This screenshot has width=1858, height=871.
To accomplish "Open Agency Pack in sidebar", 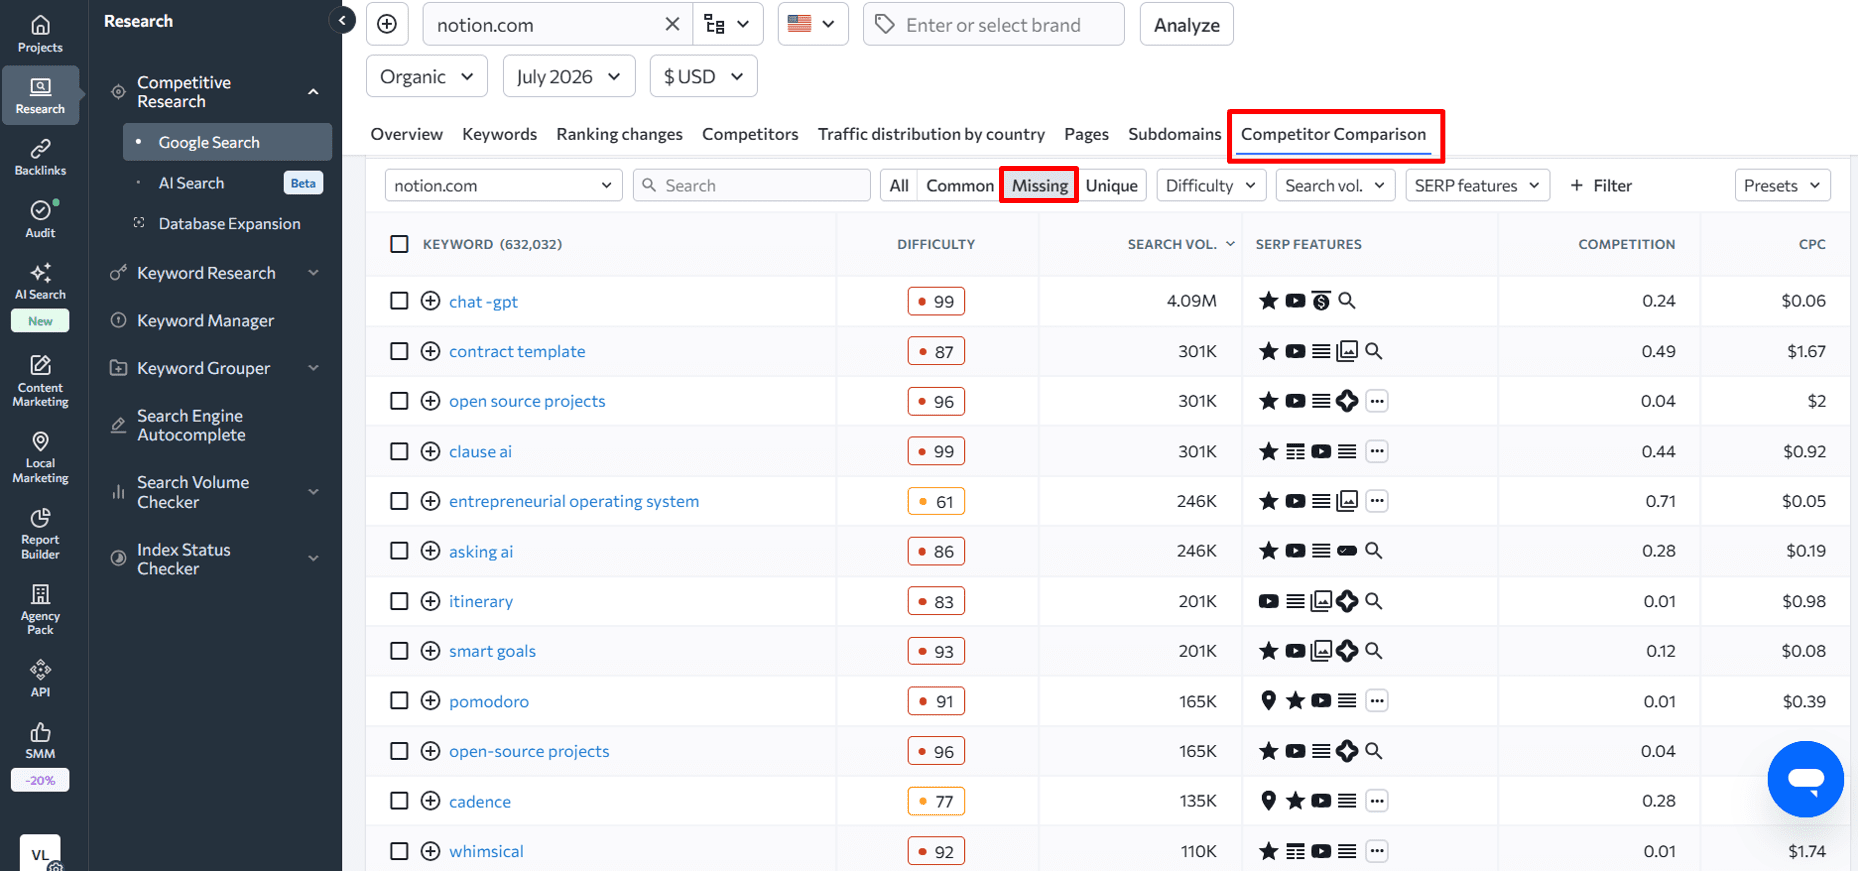I will point(40,610).
